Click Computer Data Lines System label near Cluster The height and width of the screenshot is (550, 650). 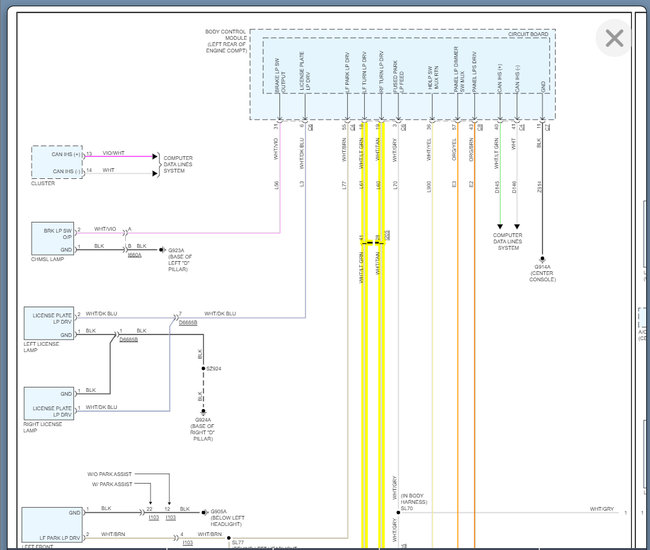pos(178,163)
